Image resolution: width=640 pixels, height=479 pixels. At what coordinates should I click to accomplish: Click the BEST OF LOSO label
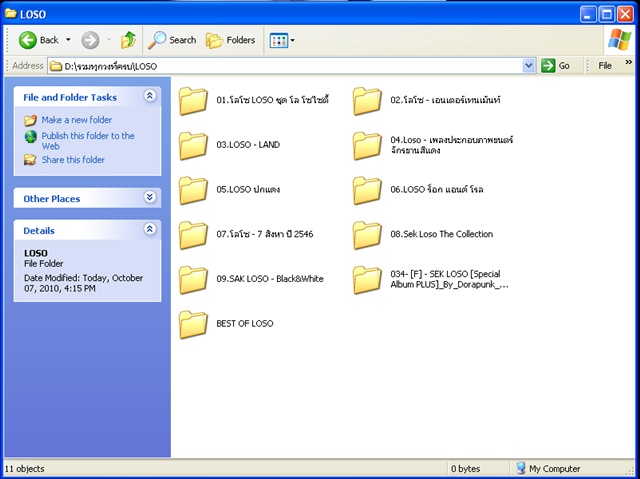tap(245, 324)
